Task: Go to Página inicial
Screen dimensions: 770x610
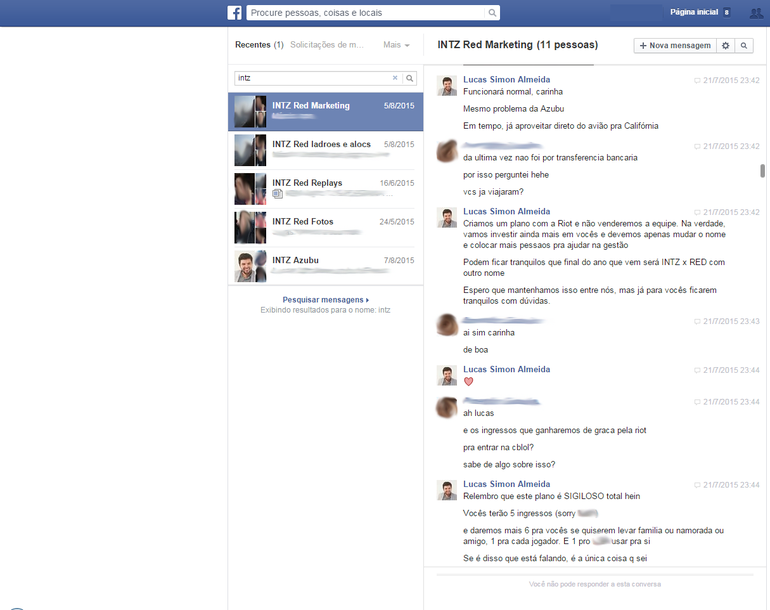Action: pos(694,12)
